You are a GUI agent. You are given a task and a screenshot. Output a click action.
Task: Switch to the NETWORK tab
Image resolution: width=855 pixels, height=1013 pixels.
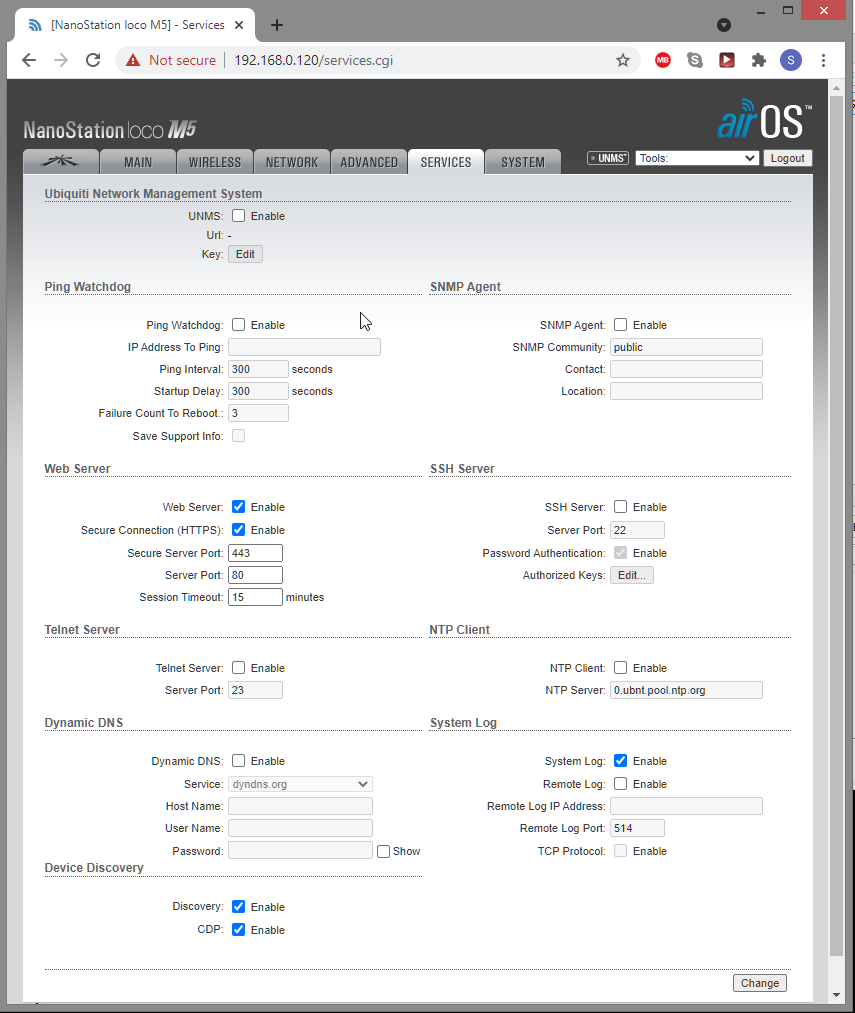[x=291, y=162]
